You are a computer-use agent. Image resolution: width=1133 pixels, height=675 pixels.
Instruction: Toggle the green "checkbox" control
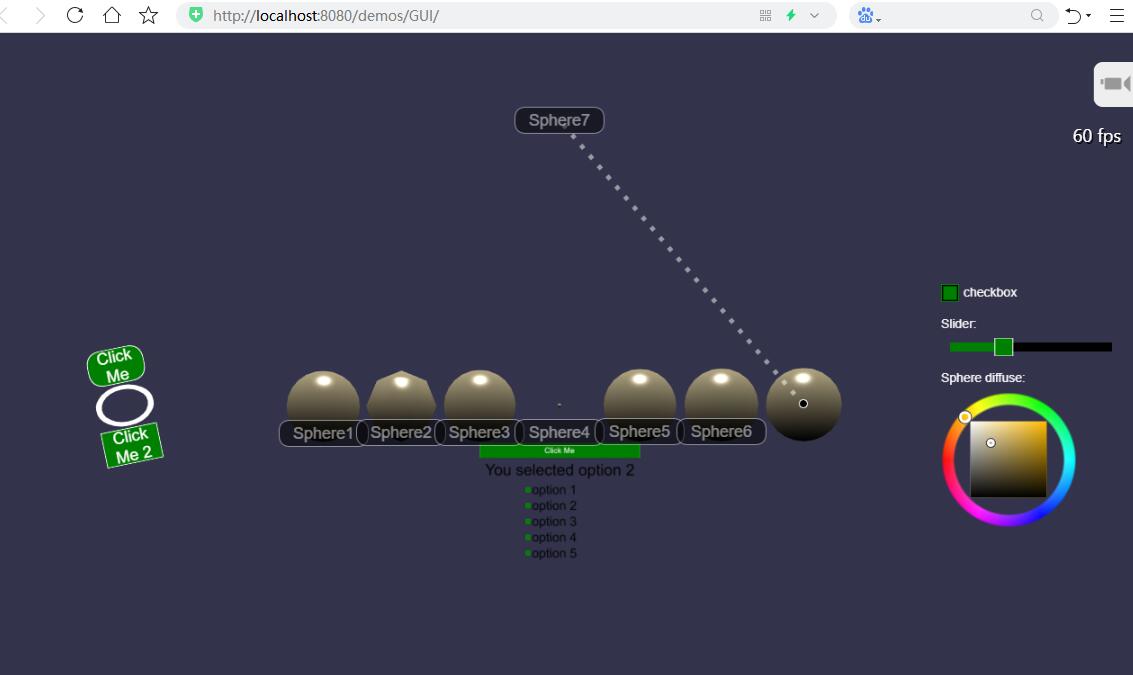pyautogui.click(x=948, y=292)
